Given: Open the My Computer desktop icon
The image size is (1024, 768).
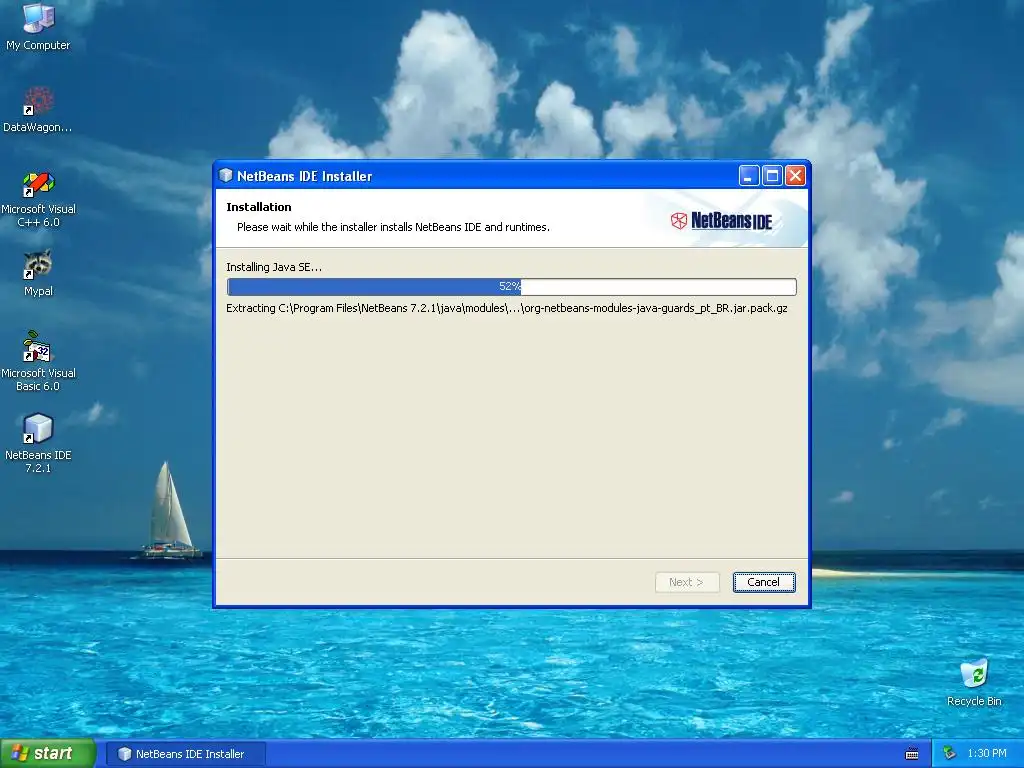Looking at the screenshot, I should click(38, 26).
